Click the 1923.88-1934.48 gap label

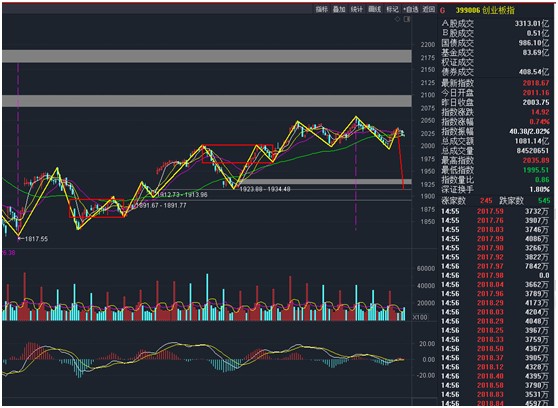tap(265, 189)
